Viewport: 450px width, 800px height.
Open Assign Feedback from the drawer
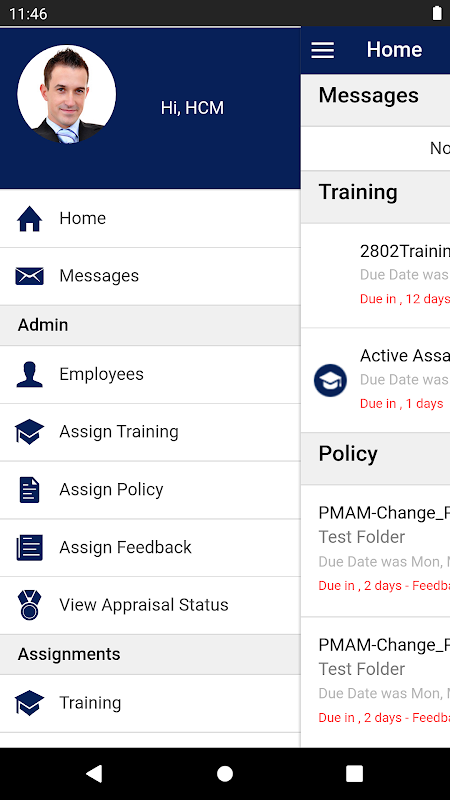point(150,548)
